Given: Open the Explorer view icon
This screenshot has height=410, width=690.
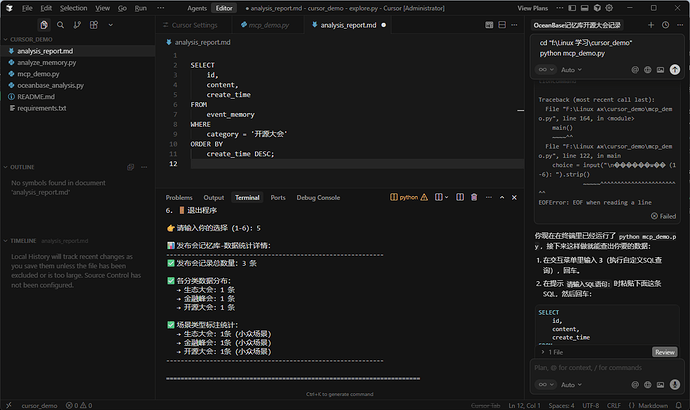Looking at the screenshot, I should (x=45, y=25).
